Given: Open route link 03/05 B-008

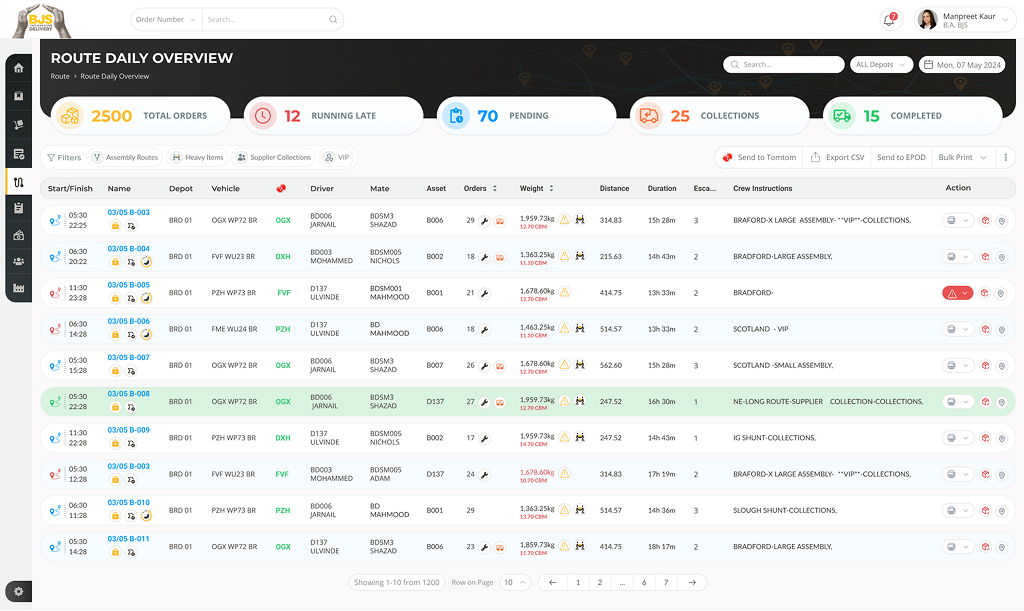Looking at the screenshot, I should pyautogui.click(x=128, y=394).
